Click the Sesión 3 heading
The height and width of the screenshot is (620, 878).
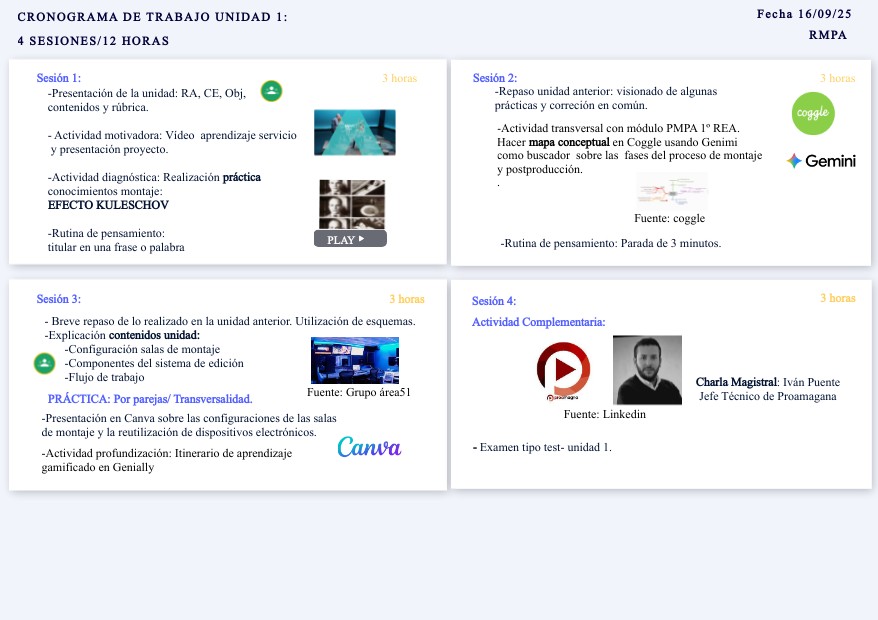click(59, 299)
